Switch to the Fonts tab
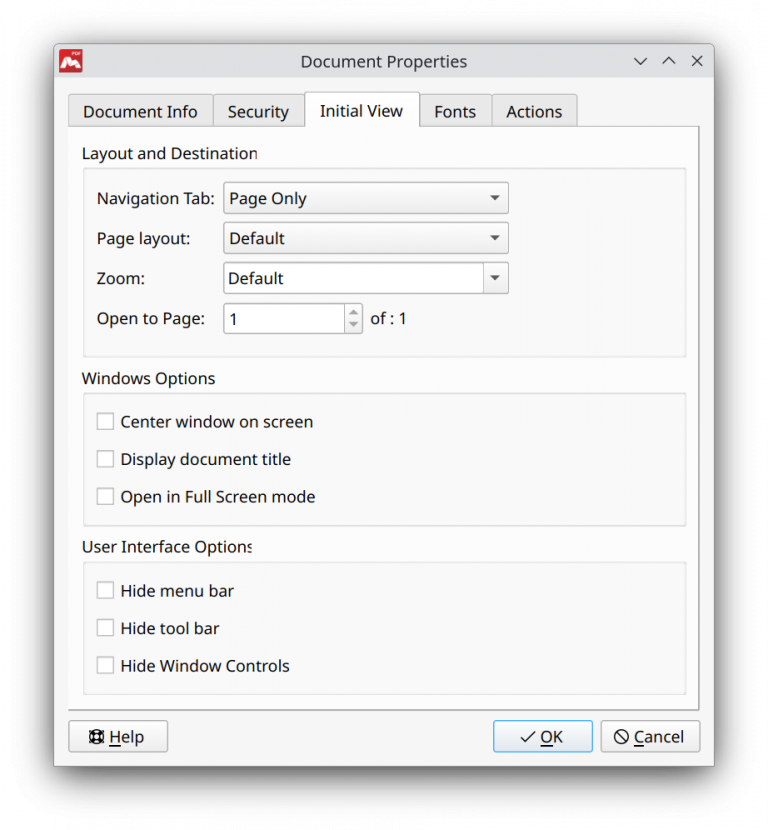Image resolution: width=768 pixels, height=830 pixels. [455, 111]
